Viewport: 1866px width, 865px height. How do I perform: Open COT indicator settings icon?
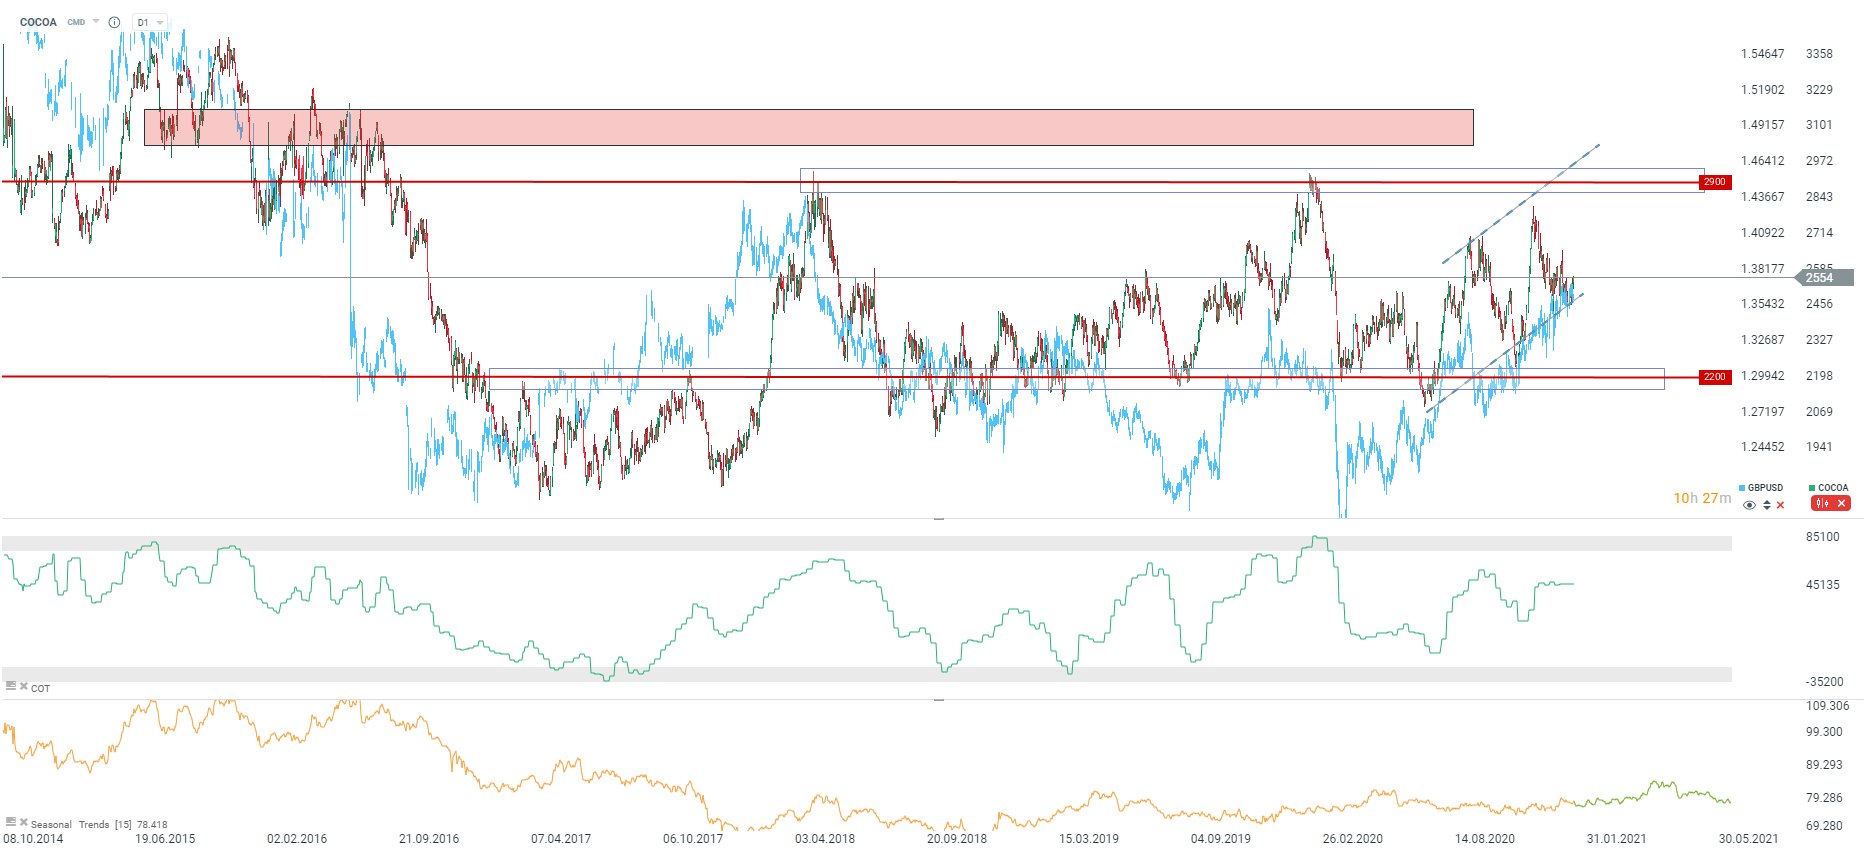tap(11, 686)
